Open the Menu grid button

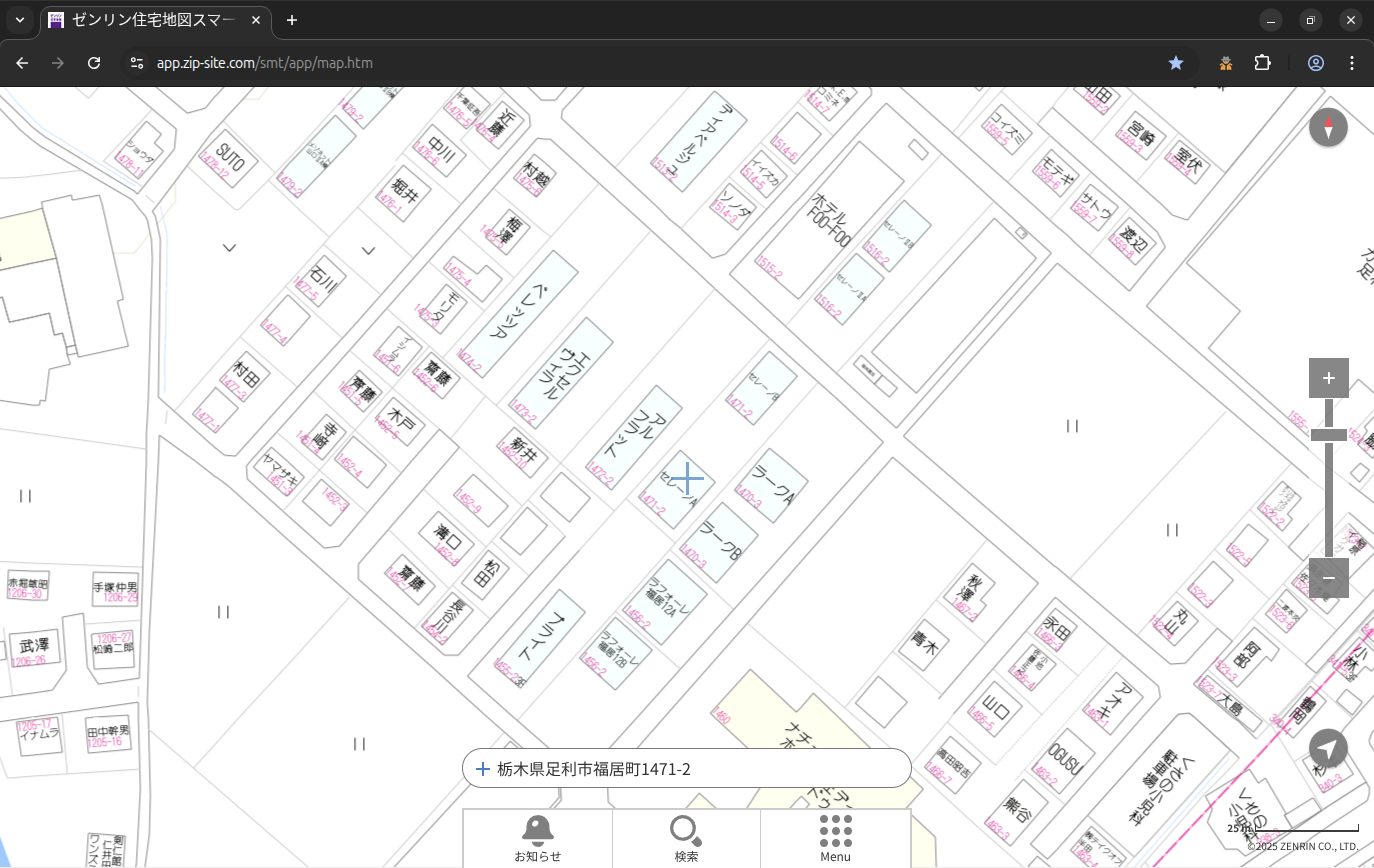[x=835, y=838]
